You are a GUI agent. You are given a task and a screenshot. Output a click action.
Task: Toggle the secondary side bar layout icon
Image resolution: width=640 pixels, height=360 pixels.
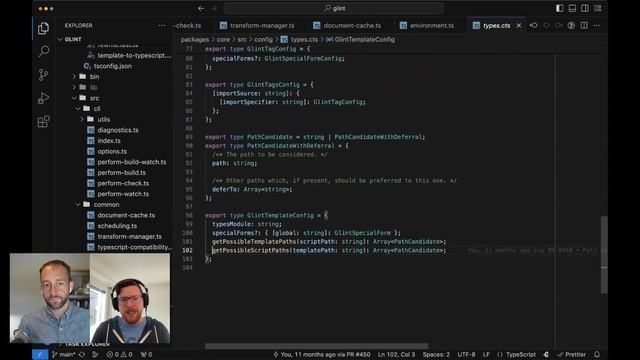tap(585, 8)
